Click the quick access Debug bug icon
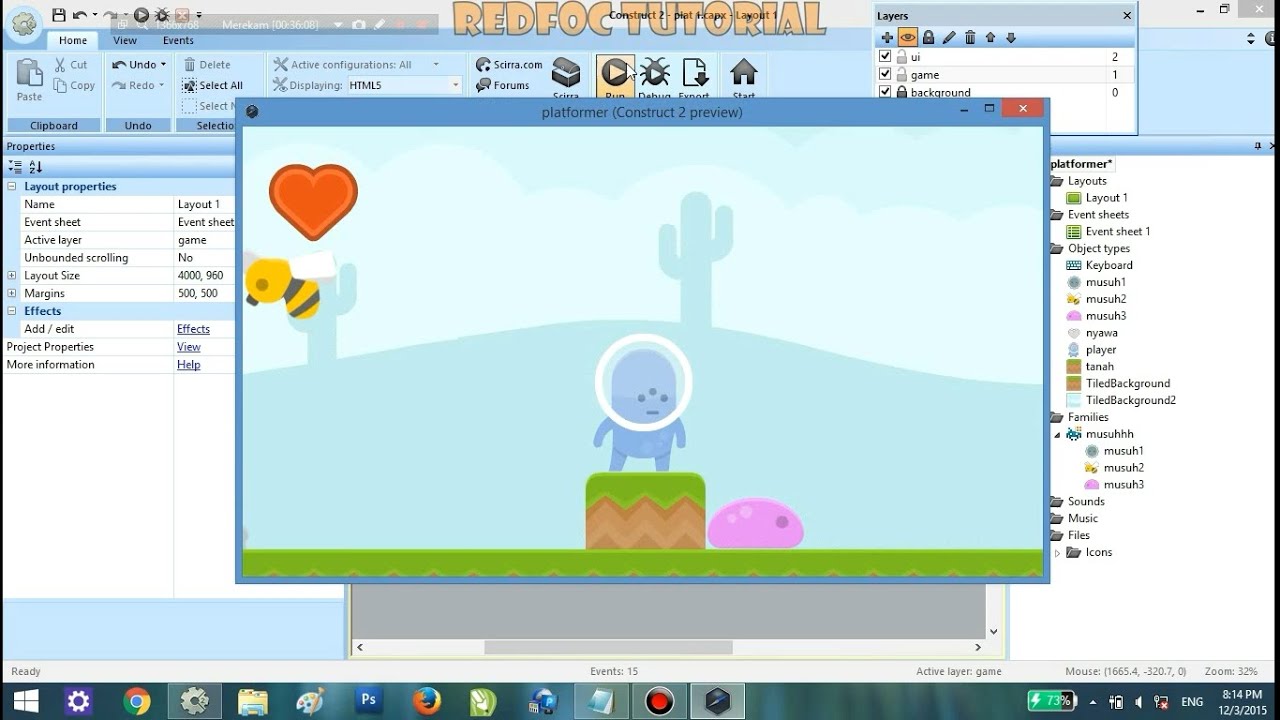This screenshot has width=1280, height=720. click(x=161, y=15)
